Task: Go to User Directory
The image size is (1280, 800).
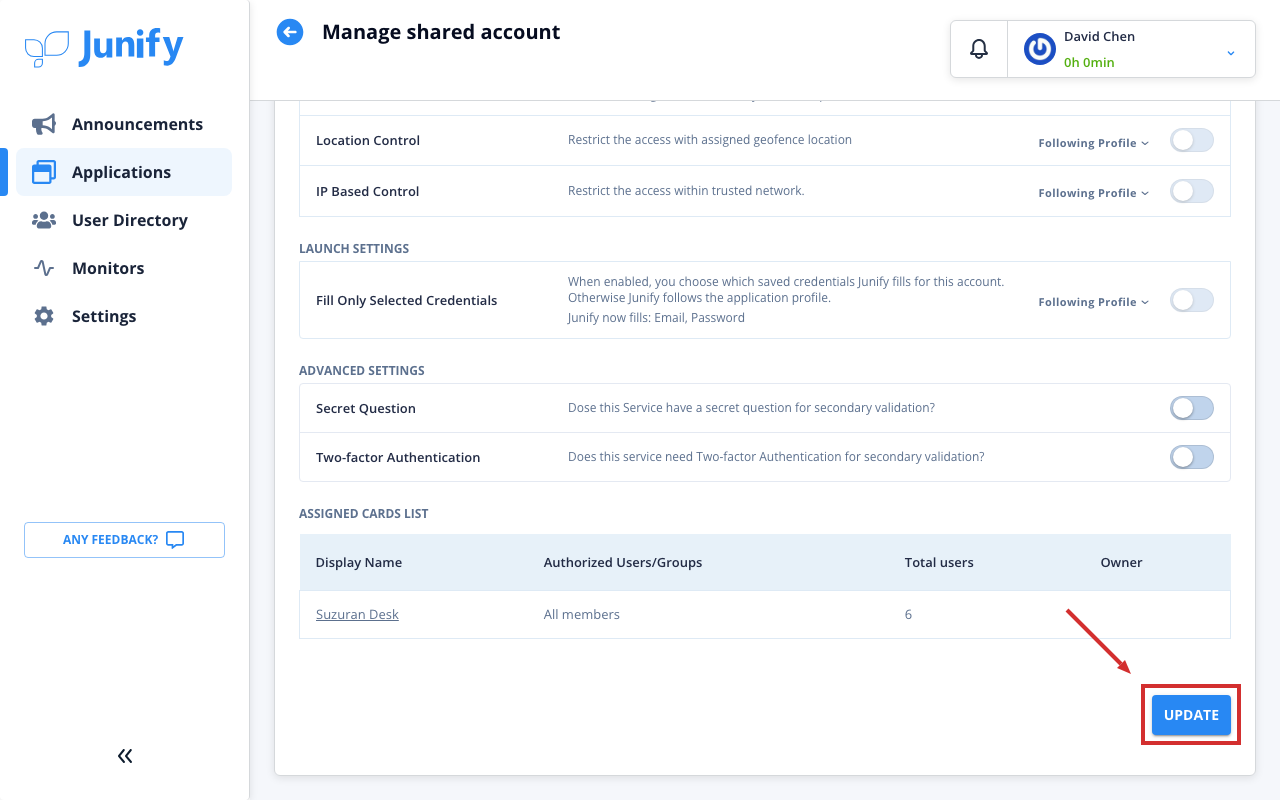Action: click(x=124, y=220)
